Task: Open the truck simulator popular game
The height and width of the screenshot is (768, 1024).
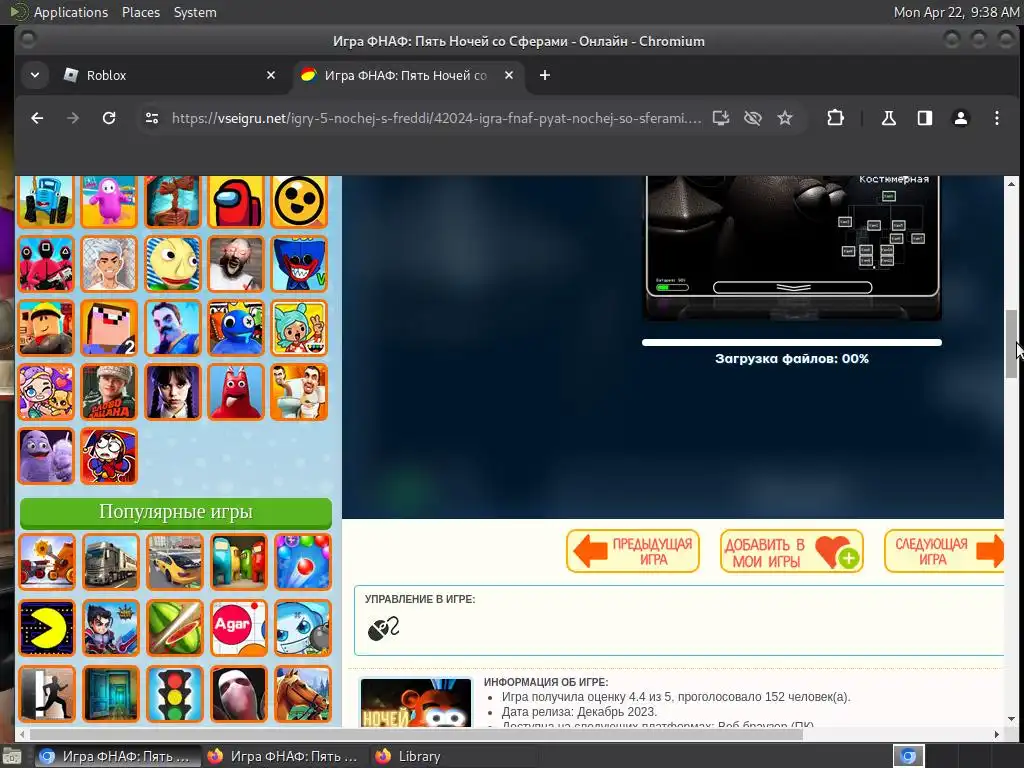Action: [x=110, y=562]
